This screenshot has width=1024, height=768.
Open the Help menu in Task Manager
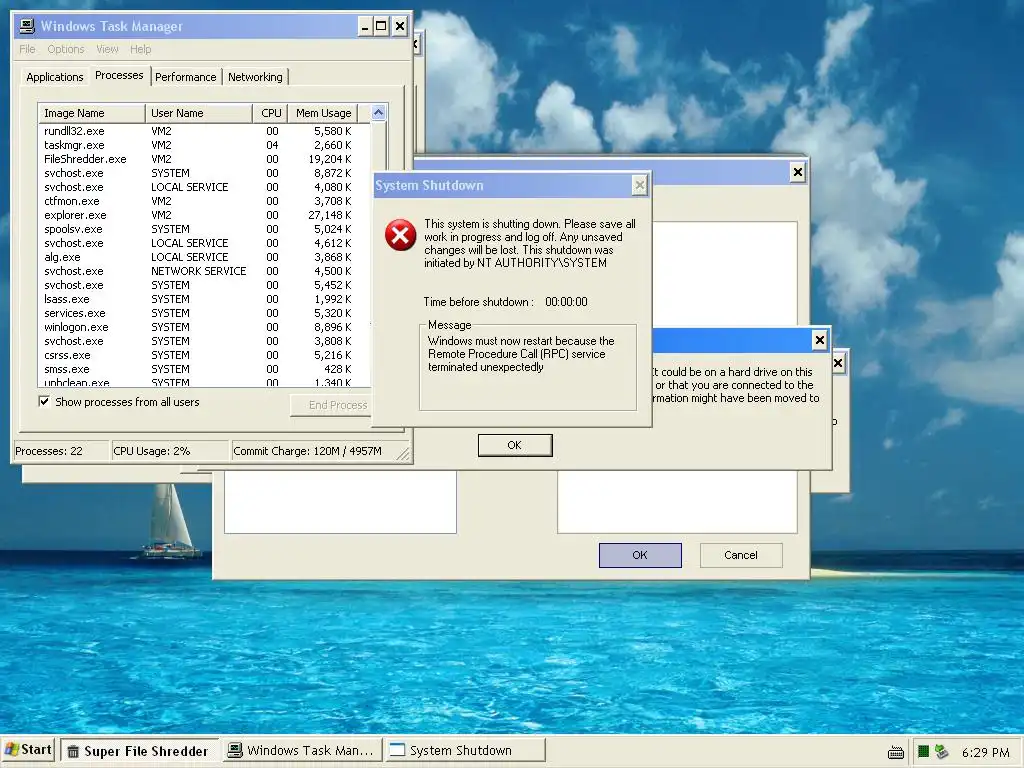click(140, 49)
